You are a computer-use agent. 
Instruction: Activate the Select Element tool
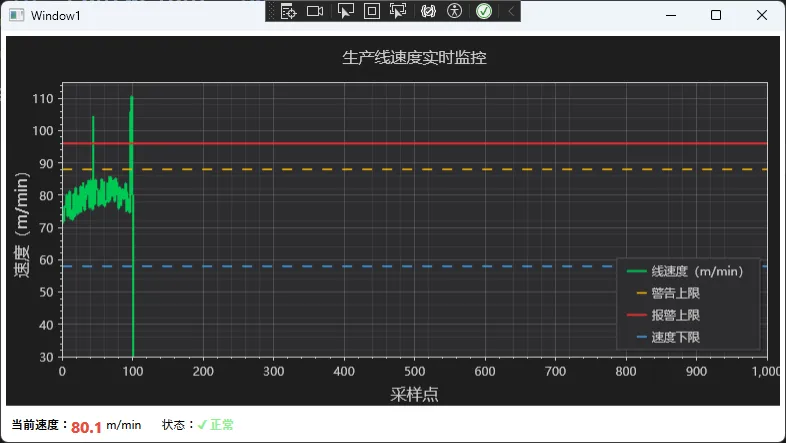tap(345, 11)
